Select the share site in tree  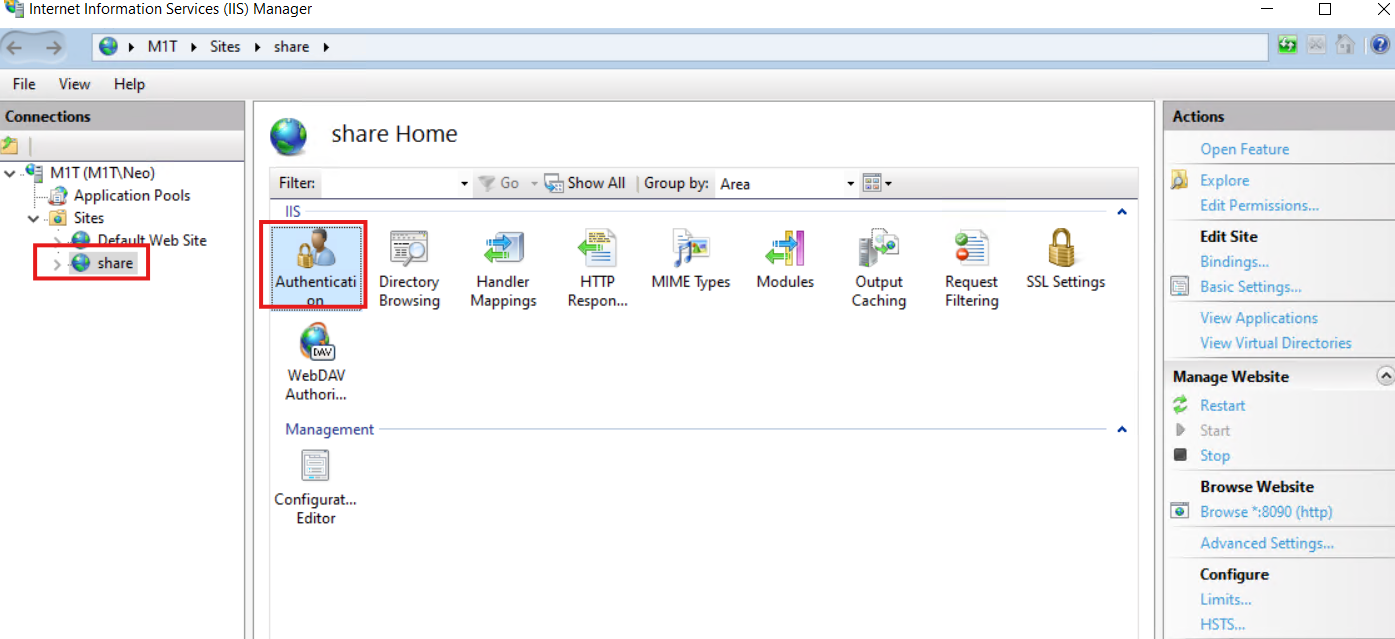point(115,263)
